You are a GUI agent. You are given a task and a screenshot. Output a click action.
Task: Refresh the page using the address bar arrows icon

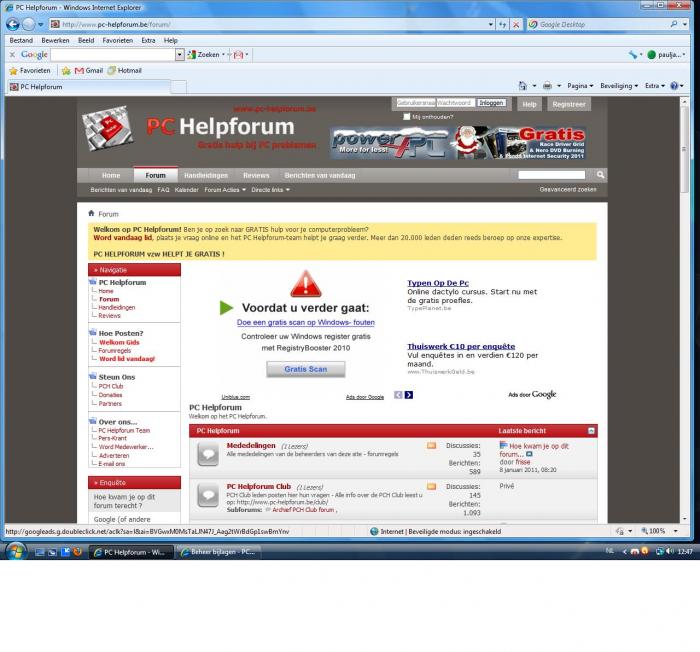point(503,25)
